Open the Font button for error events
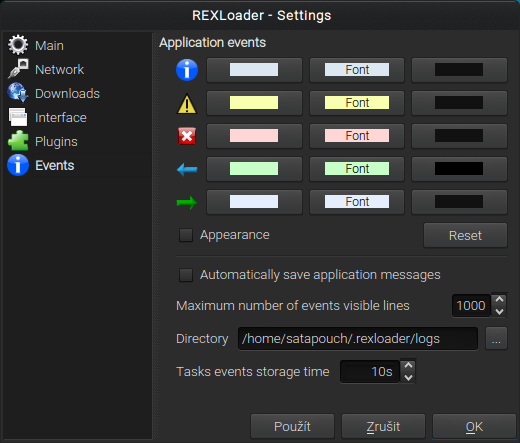 click(357, 136)
